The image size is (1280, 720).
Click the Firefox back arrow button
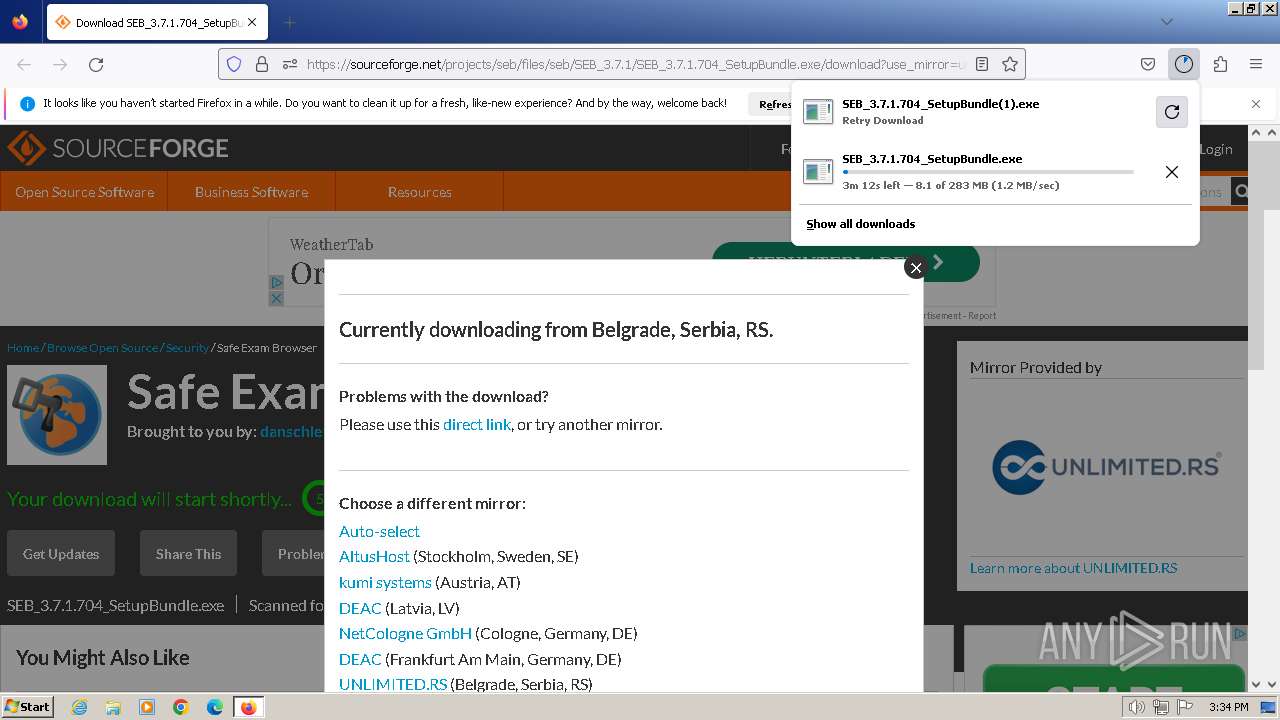point(24,64)
